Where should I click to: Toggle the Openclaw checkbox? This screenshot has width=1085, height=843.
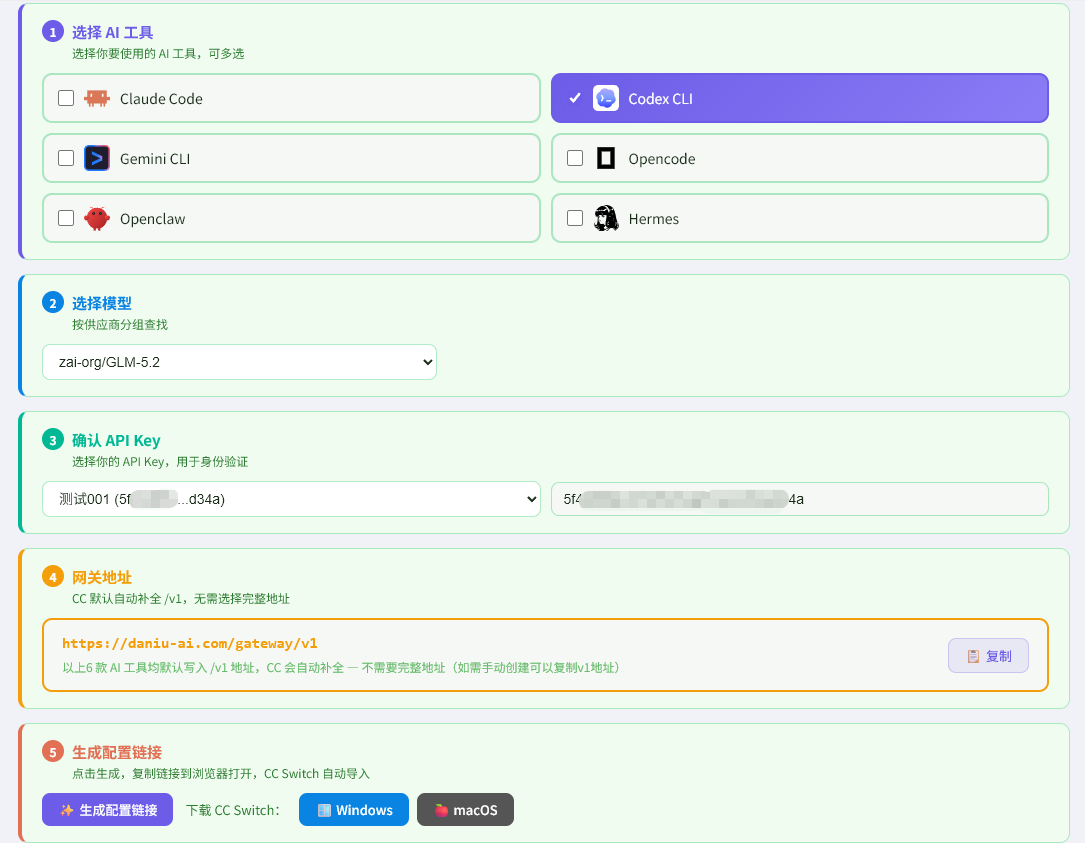click(66, 219)
